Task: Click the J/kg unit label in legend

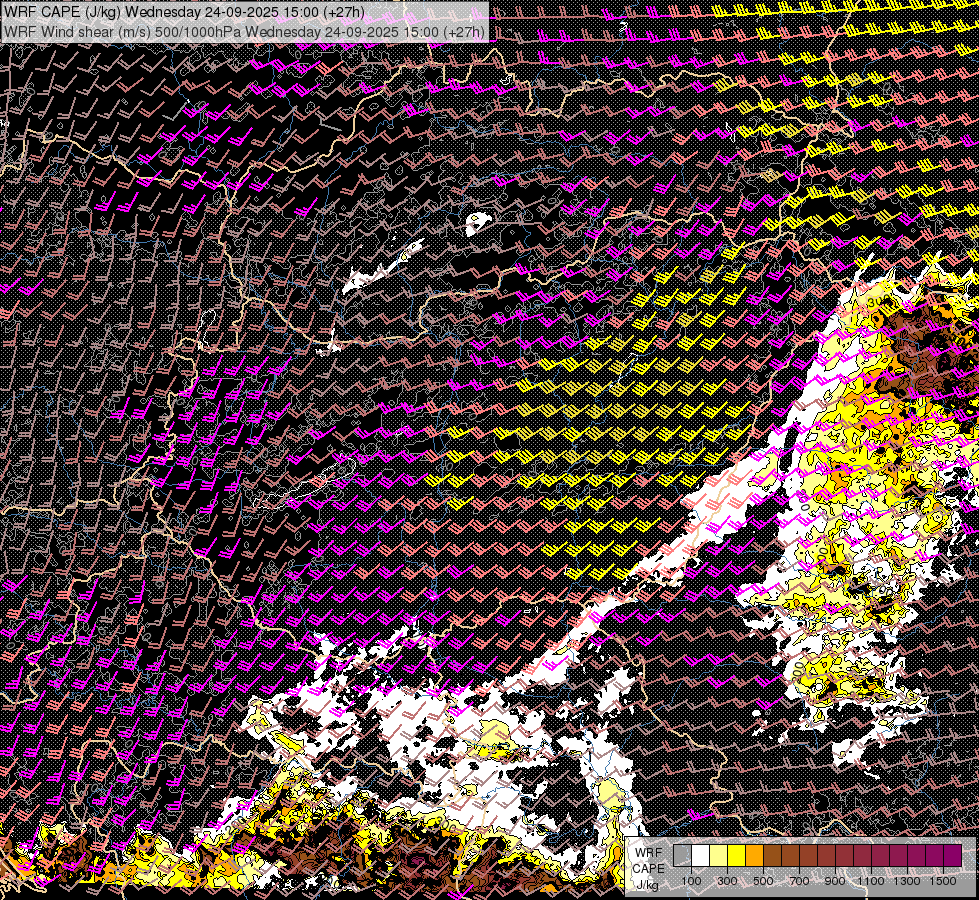Action: coord(647,886)
